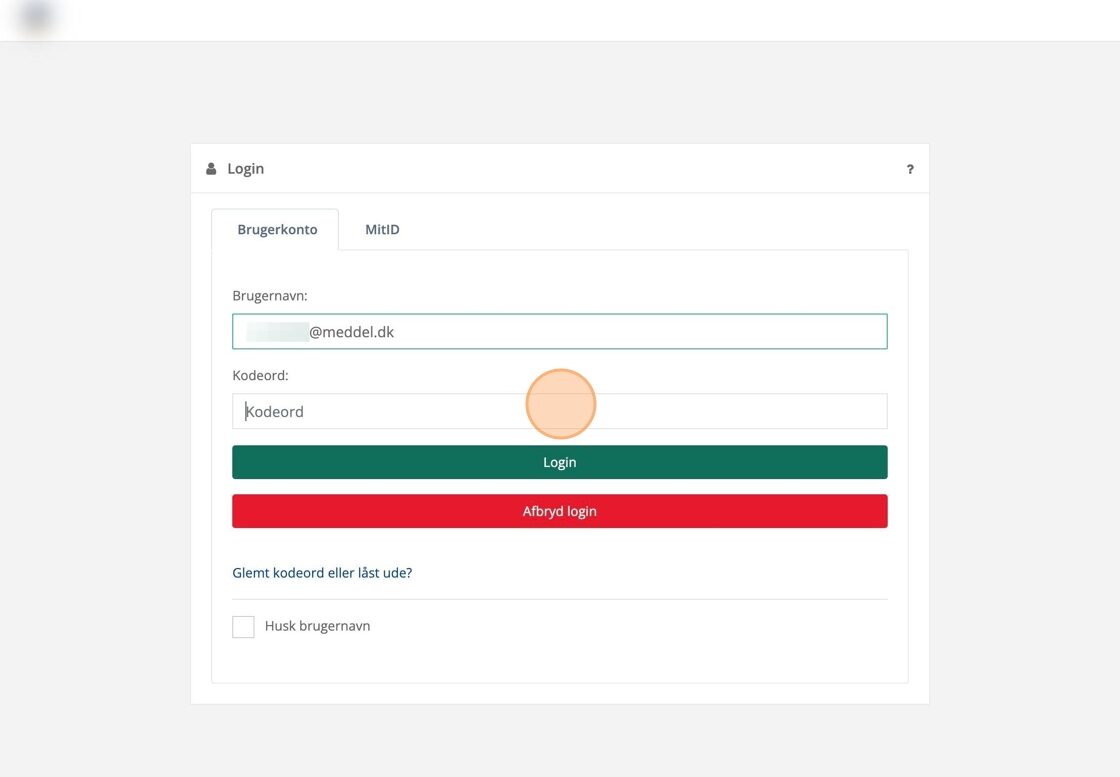Viewport: 1120px width, 777px height.
Task: Click the Kodeord: field label
Action: [260, 376]
